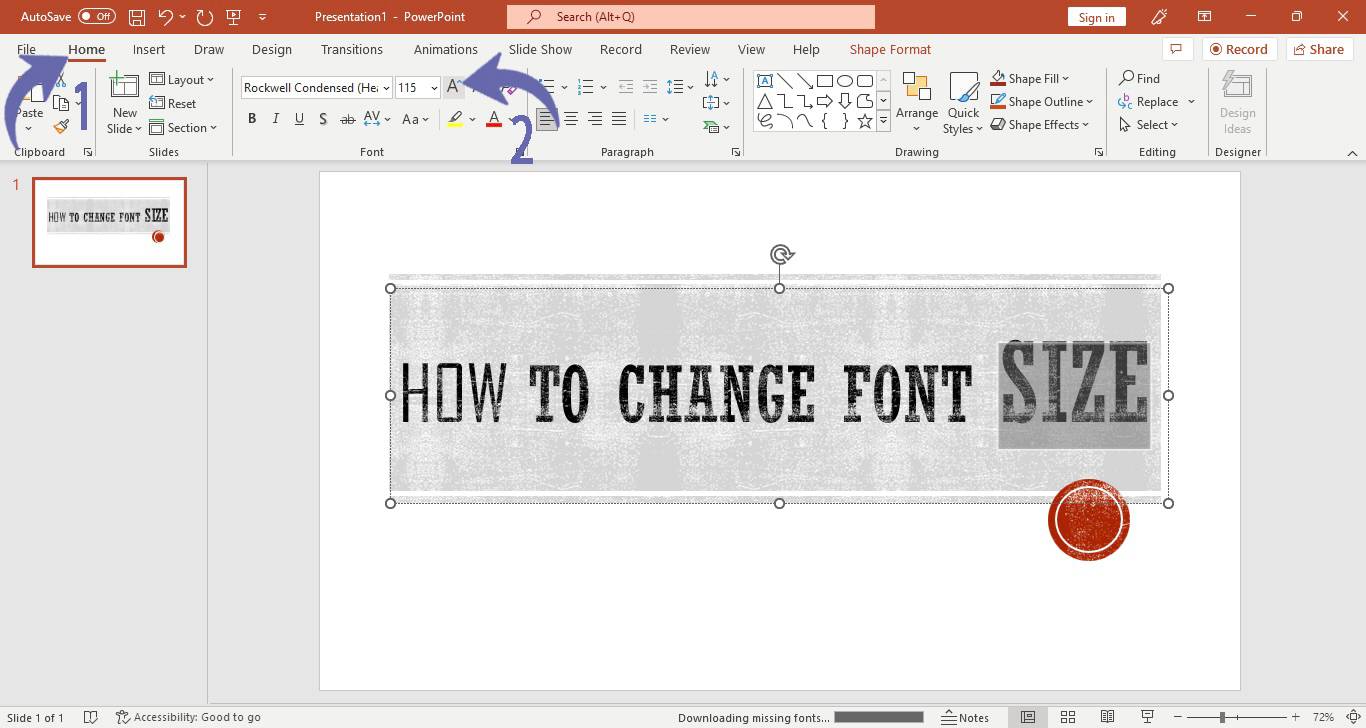The width and height of the screenshot is (1366, 728).
Task: Switch to the Animations tab
Action: point(446,49)
